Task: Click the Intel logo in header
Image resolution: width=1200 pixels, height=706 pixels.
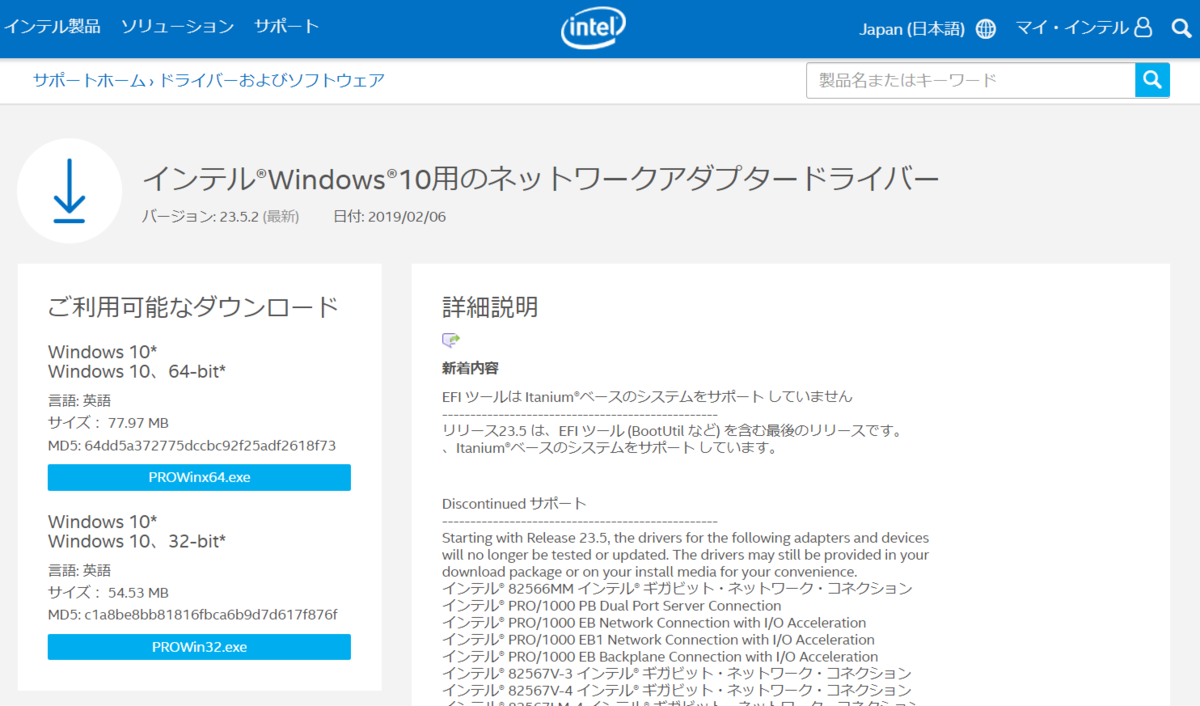Action: (x=594, y=28)
